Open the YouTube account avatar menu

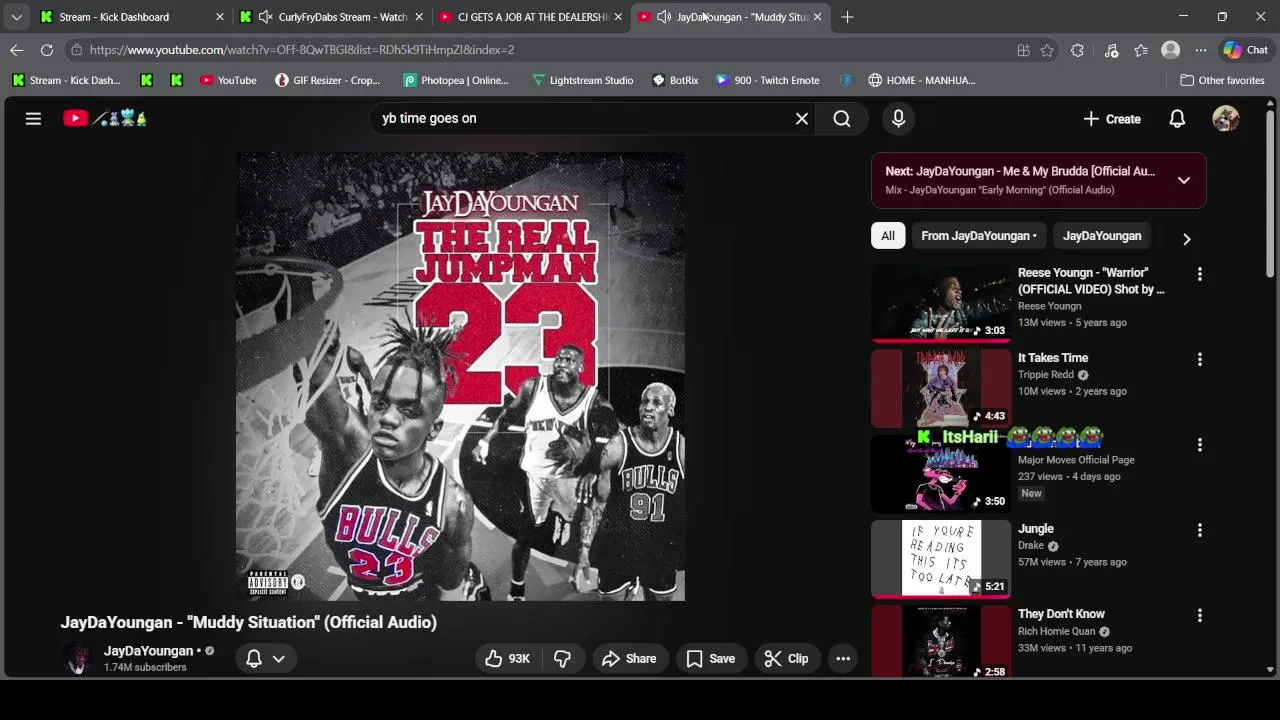pyautogui.click(x=1225, y=118)
